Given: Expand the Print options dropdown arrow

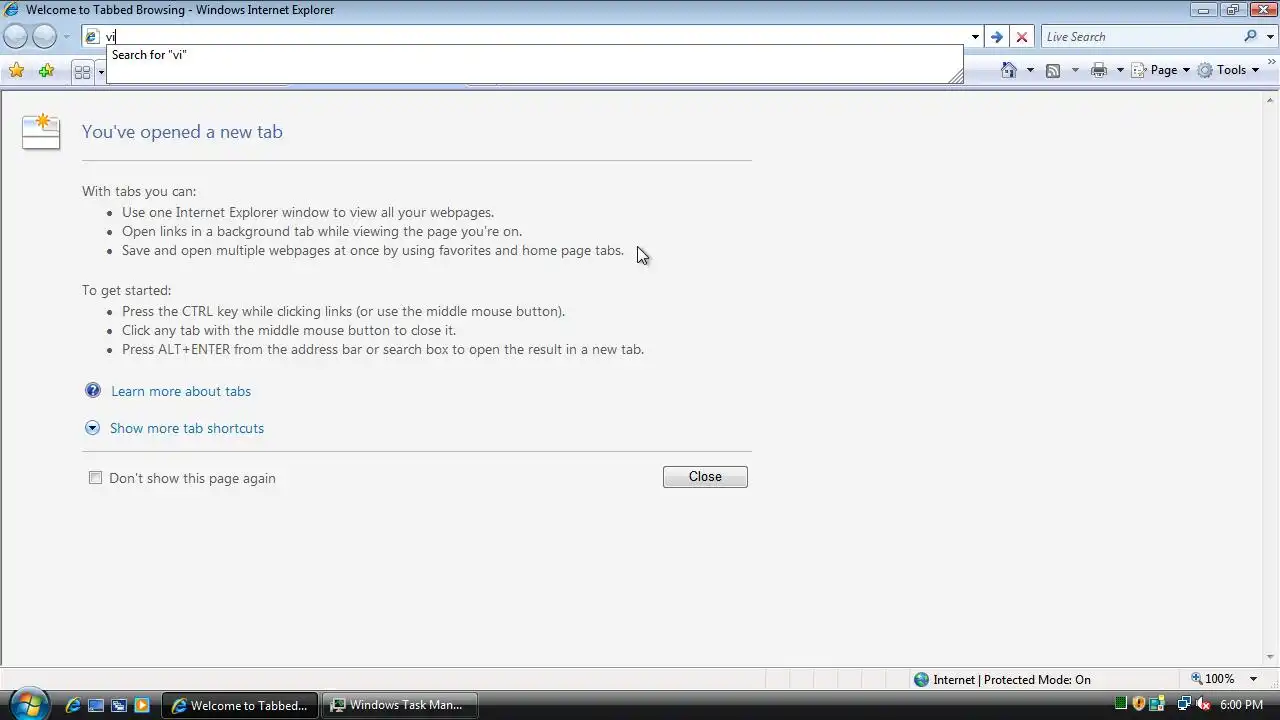Looking at the screenshot, I should pyautogui.click(x=1120, y=70).
